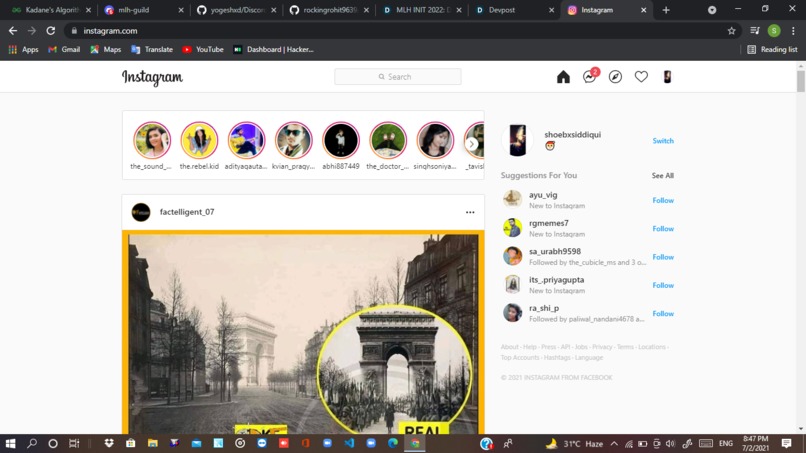Switch to rockingrohit9639 GitHub tab
806x453 pixels.
pos(329,10)
